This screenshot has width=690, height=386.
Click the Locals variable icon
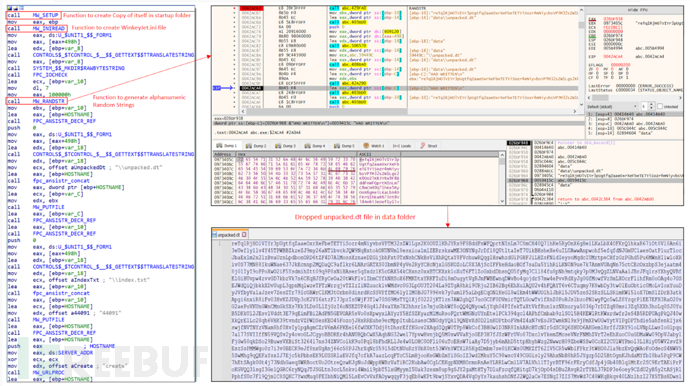pos(396,146)
